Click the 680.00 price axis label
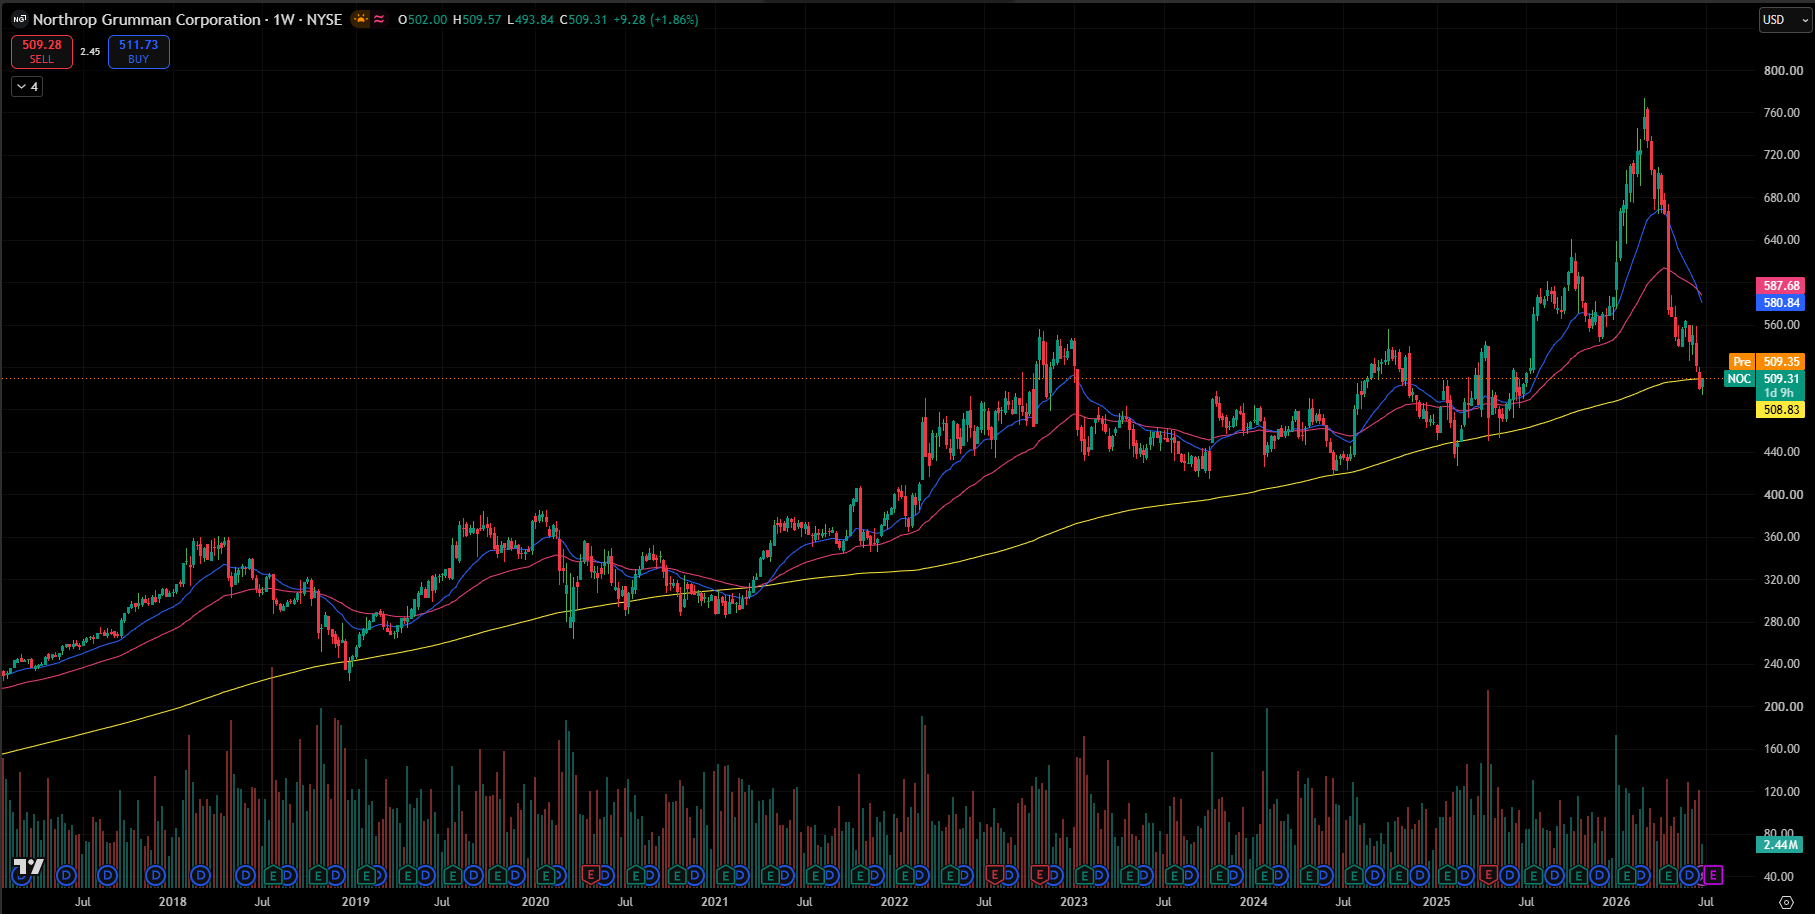 tap(1783, 198)
